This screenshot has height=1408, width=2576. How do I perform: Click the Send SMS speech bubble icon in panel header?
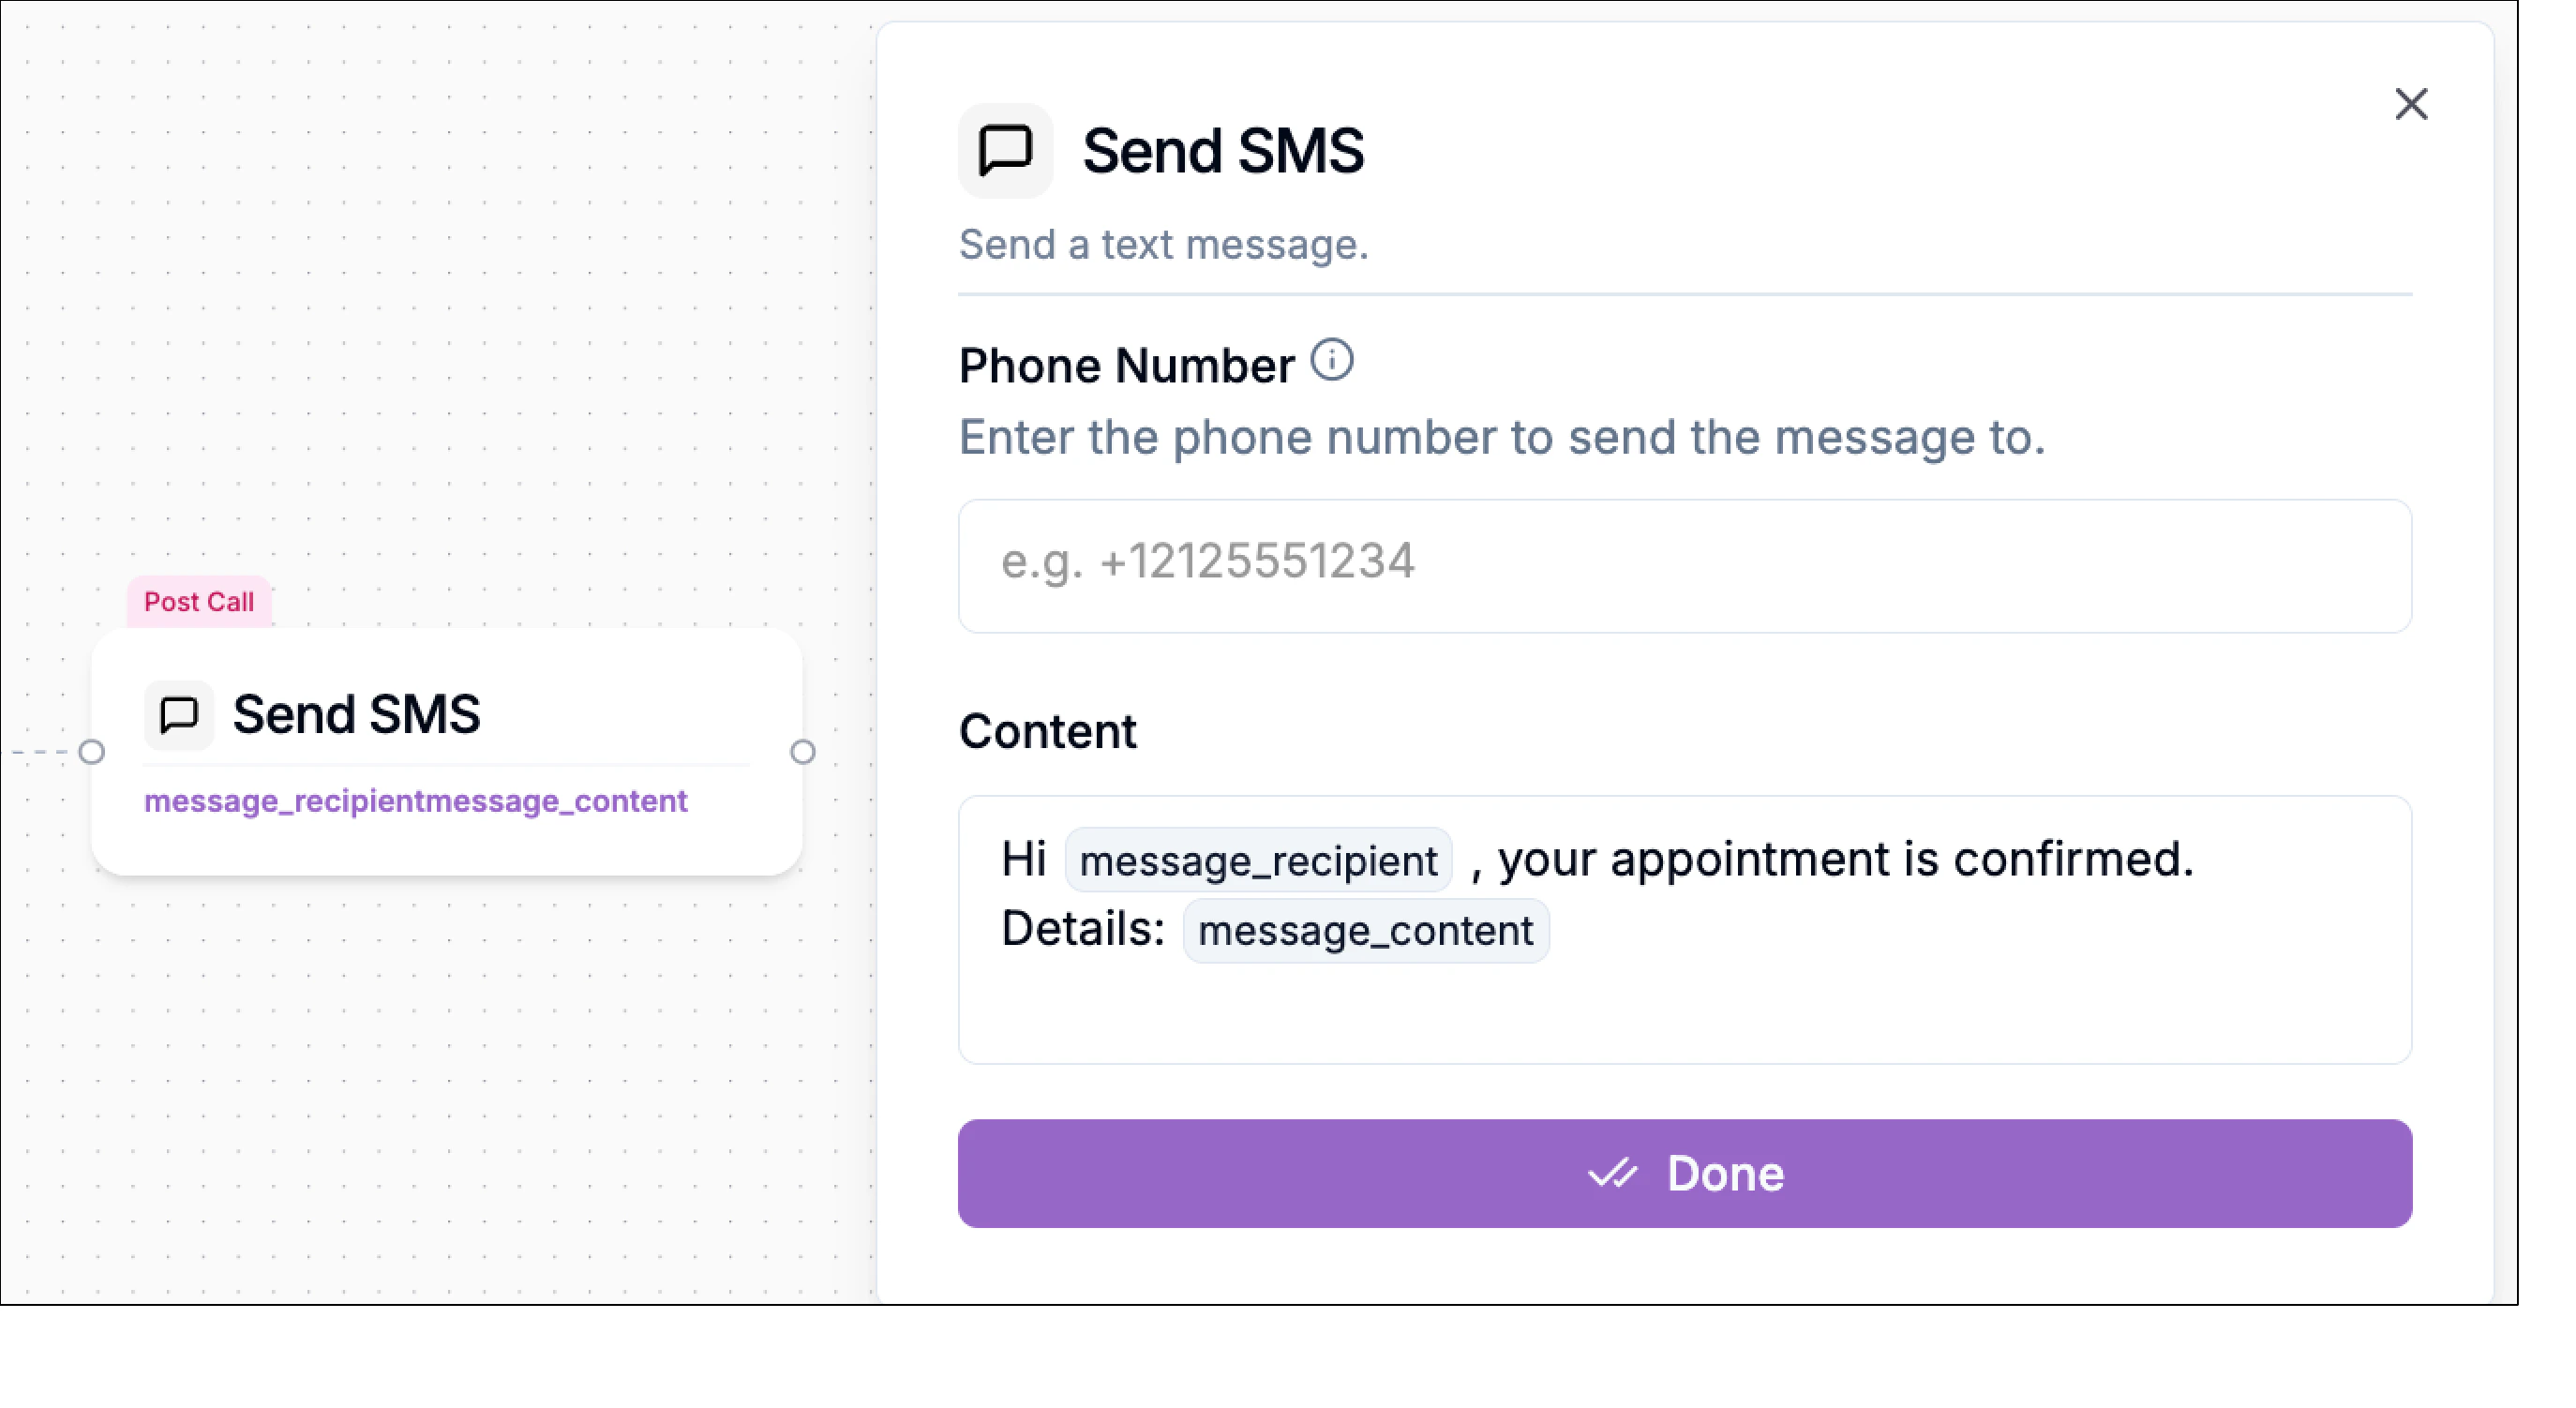tap(1005, 150)
